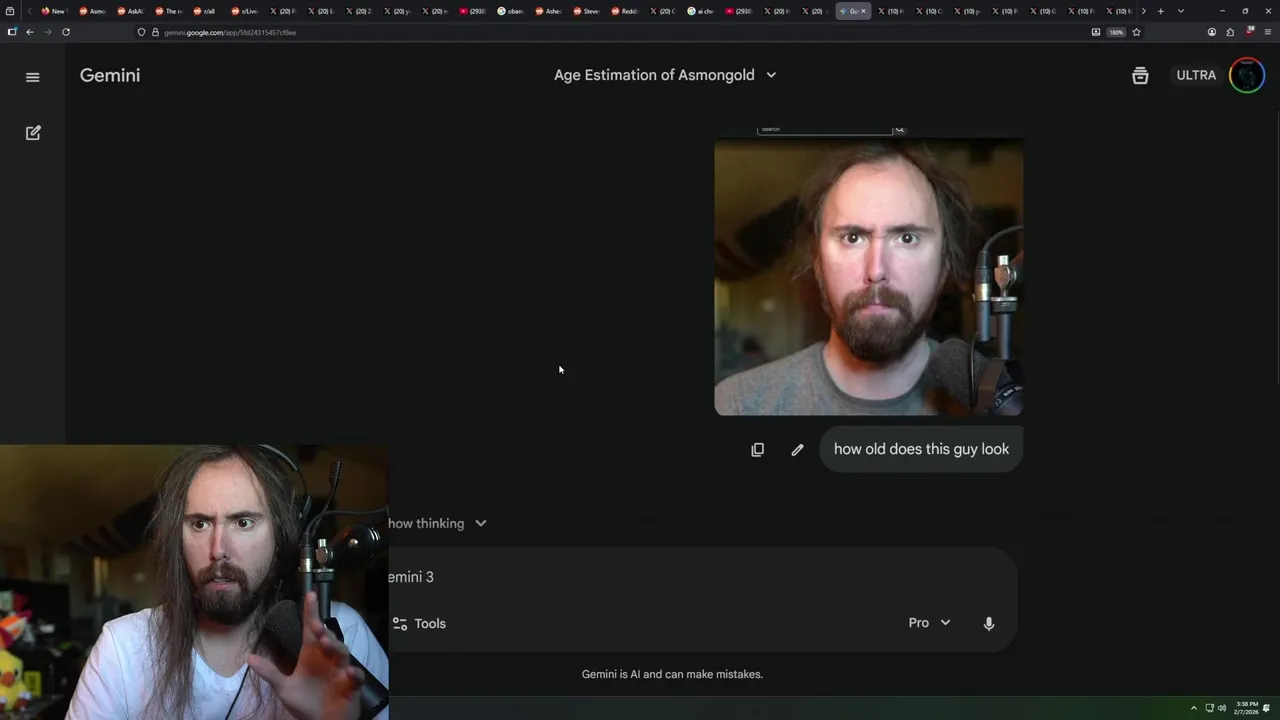Click the ULTRA plan badge
1280x720 pixels.
tap(1196, 75)
